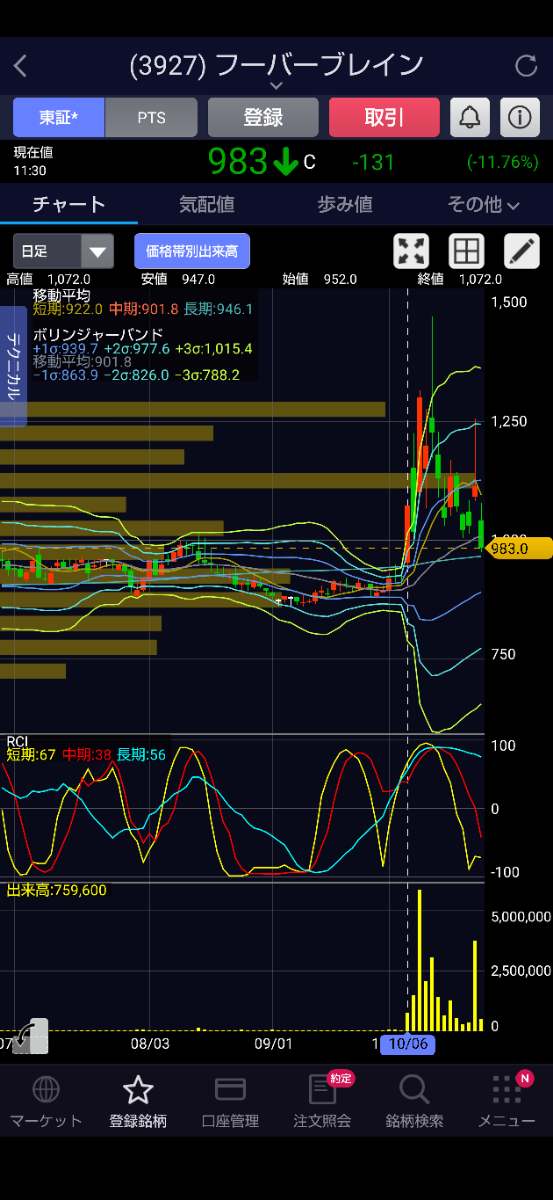Tap the 983.0 current price marker

tap(520, 548)
